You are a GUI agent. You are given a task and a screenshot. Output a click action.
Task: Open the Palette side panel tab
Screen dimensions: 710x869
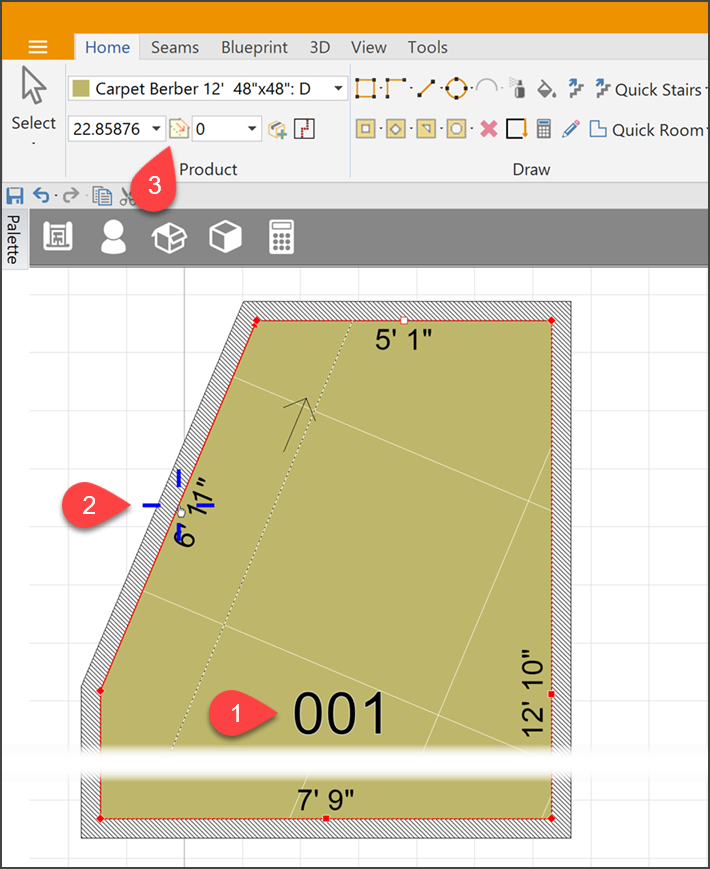pos(13,239)
